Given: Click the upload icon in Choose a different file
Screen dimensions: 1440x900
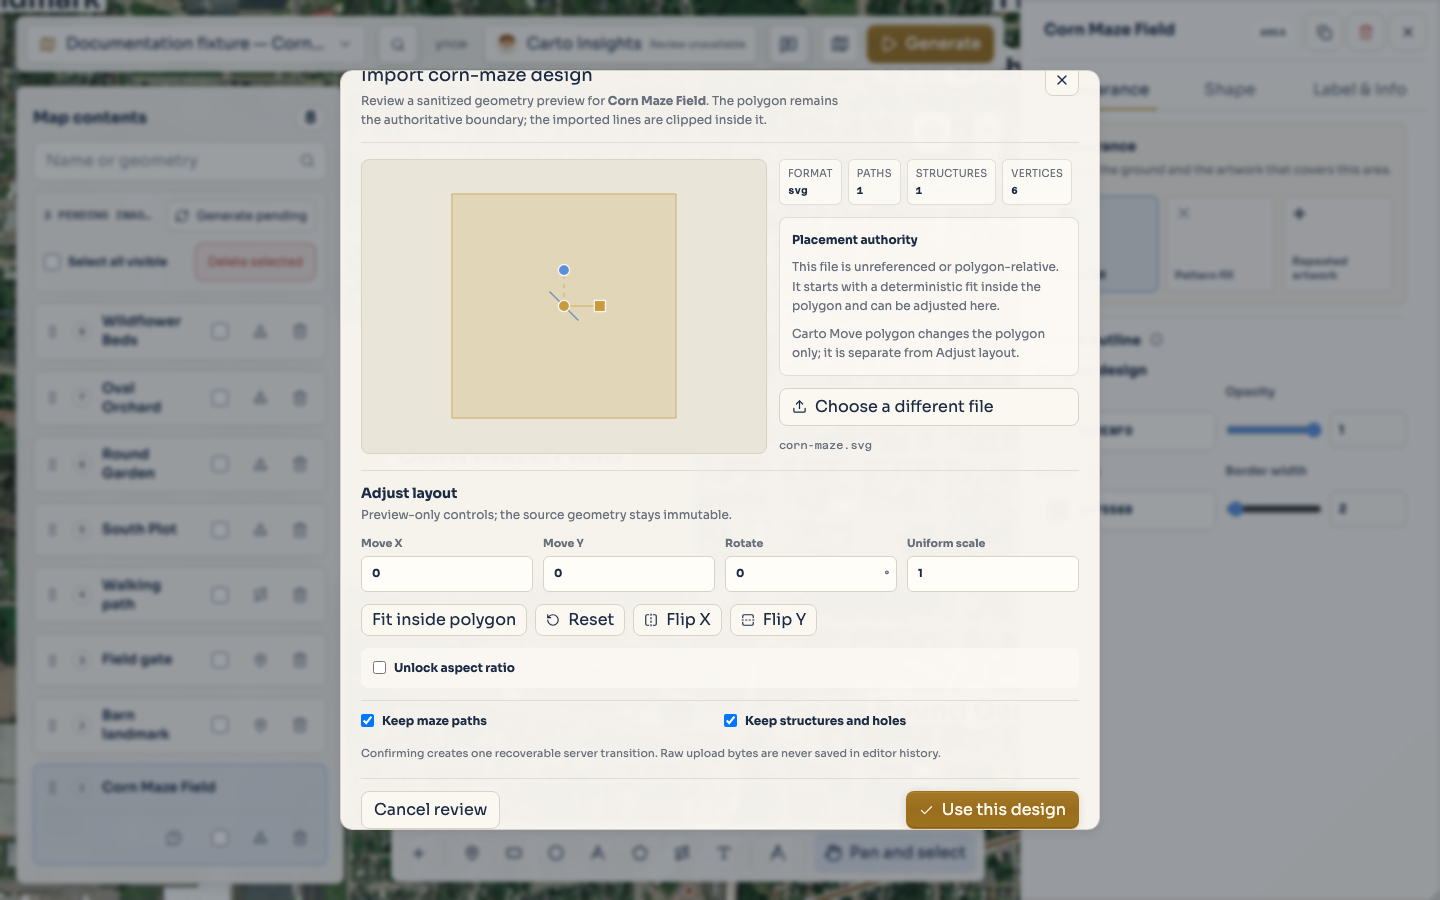Looking at the screenshot, I should click(799, 407).
